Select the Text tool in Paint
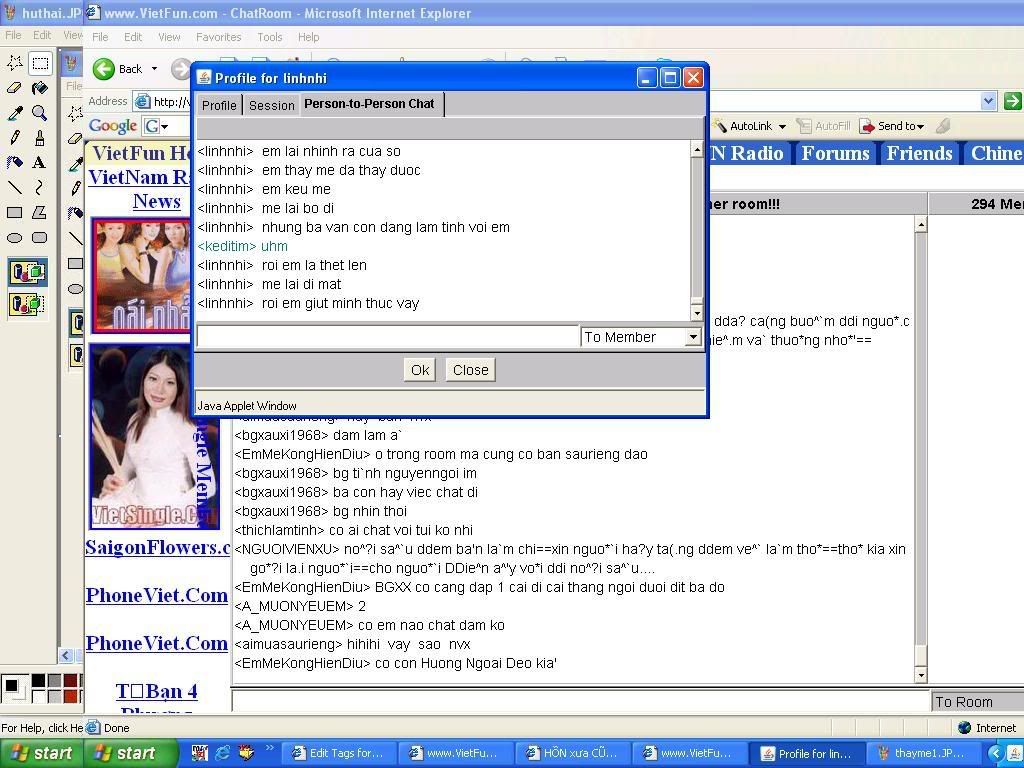 point(40,163)
